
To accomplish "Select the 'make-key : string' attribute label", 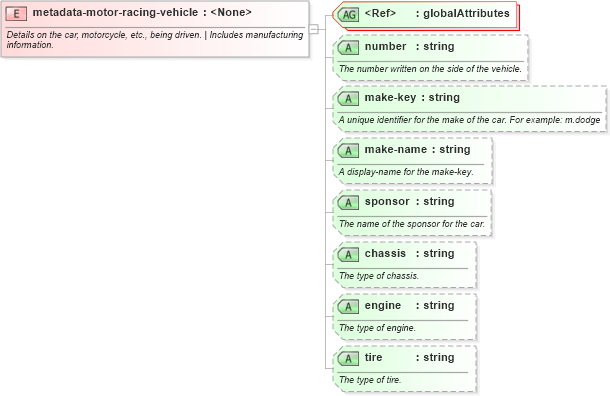I will [412, 97].
